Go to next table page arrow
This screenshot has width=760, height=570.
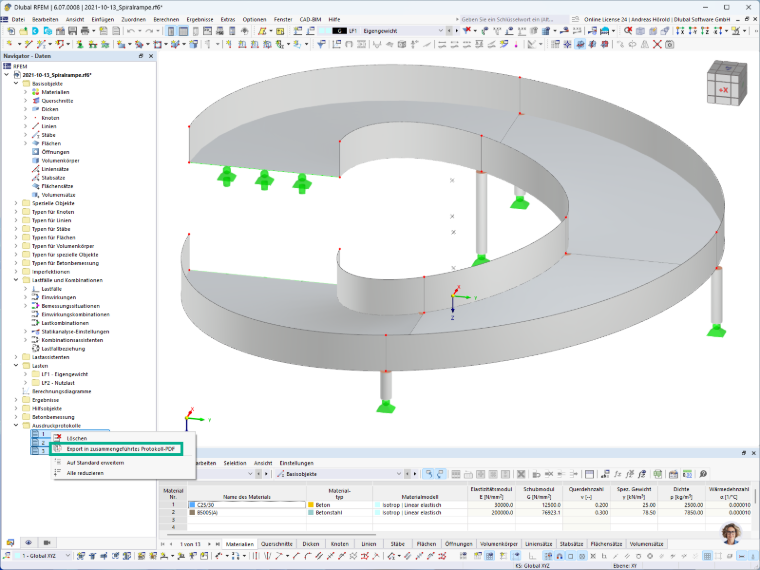pos(209,544)
